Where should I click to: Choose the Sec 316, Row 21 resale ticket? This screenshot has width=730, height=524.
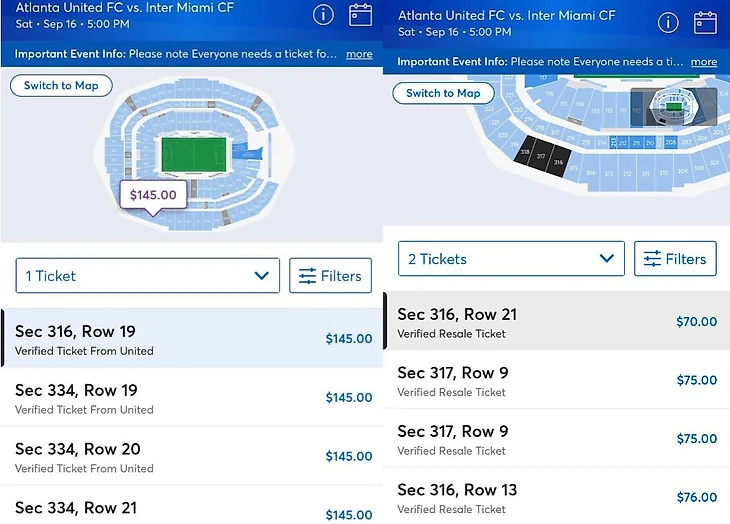click(x=556, y=322)
